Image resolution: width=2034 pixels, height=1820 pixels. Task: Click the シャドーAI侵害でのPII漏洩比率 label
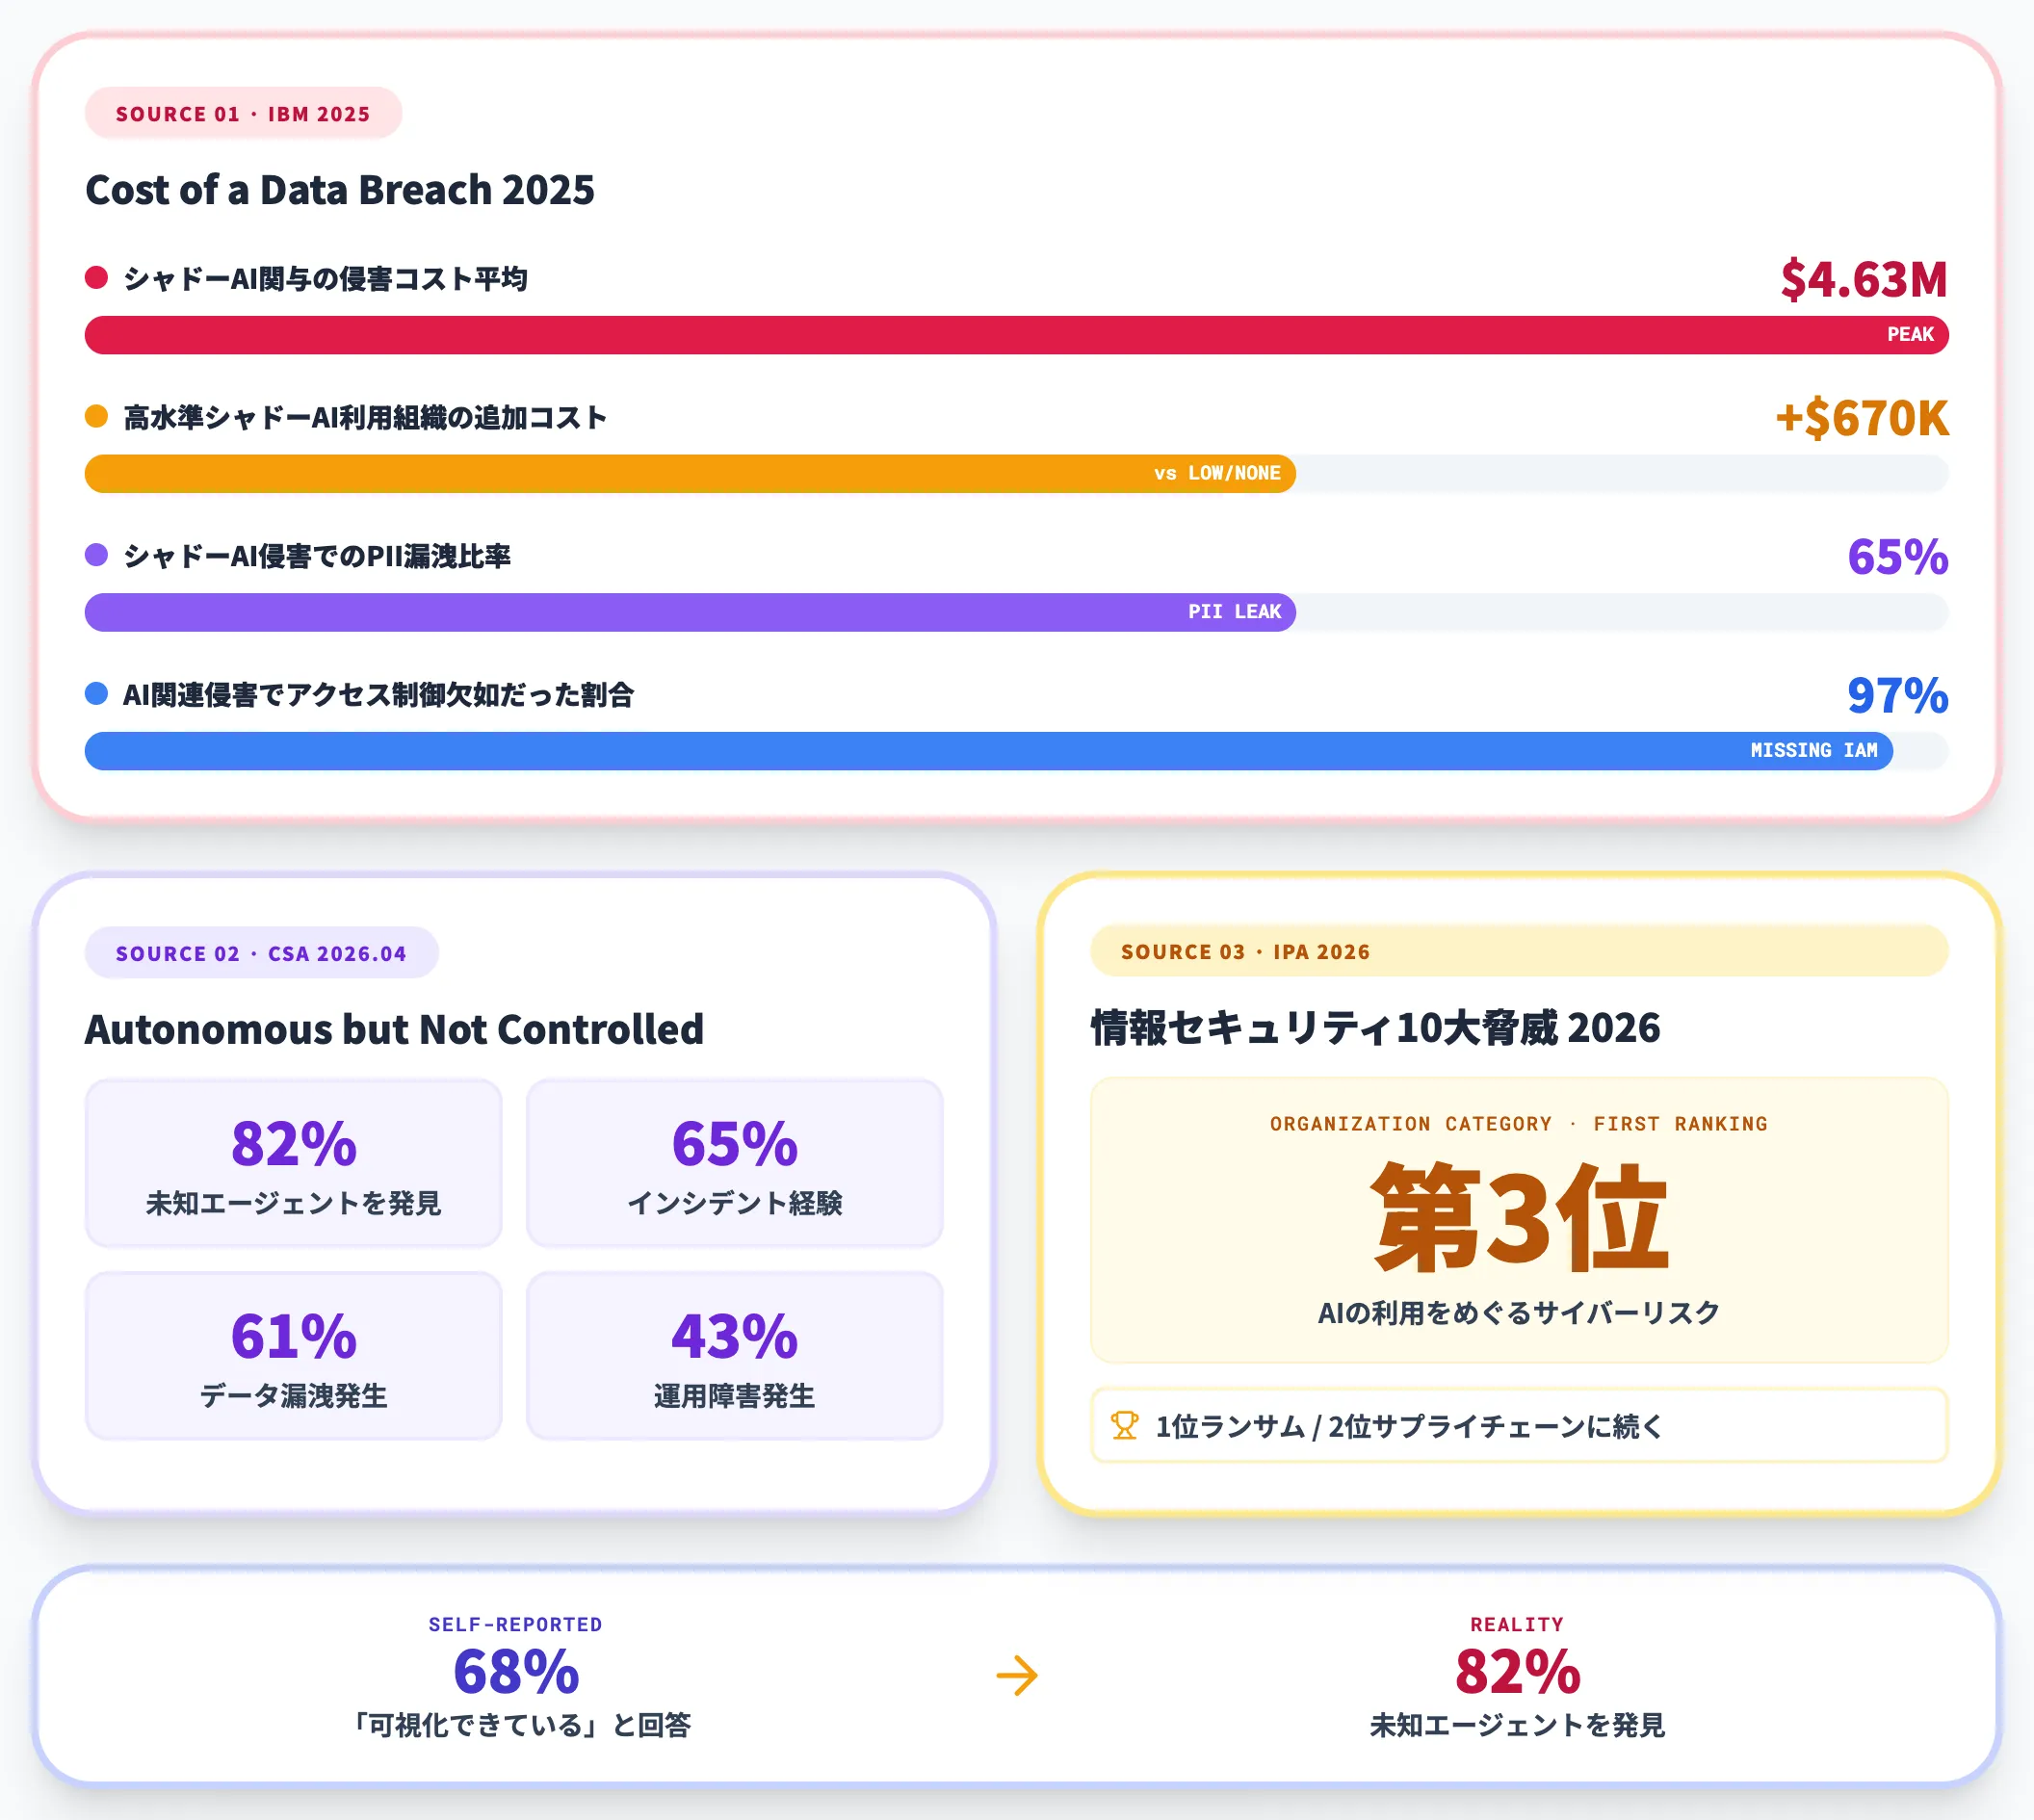click(x=317, y=556)
